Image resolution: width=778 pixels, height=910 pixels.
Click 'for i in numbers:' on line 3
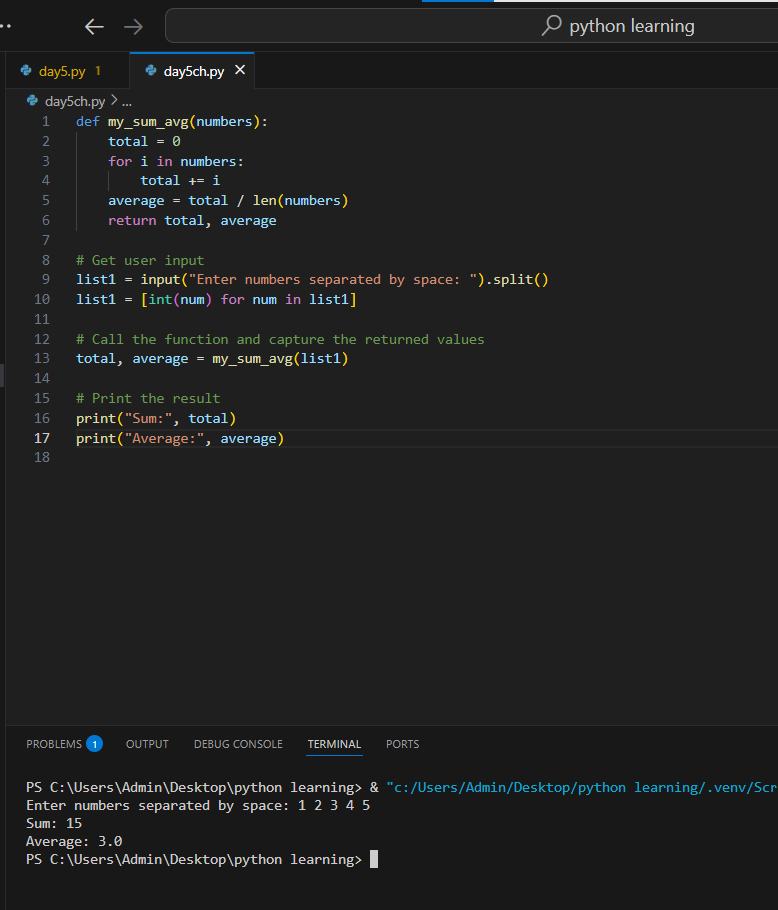pyautogui.click(x=176, y=161)
